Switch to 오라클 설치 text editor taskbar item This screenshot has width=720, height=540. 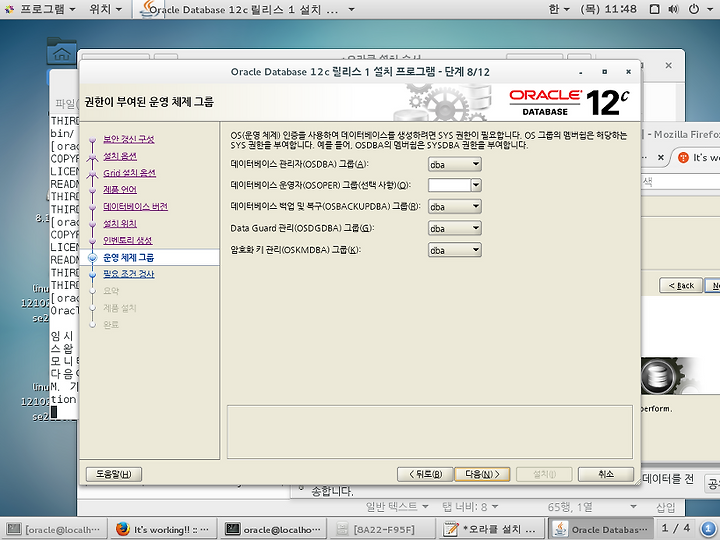click(490, 529)
